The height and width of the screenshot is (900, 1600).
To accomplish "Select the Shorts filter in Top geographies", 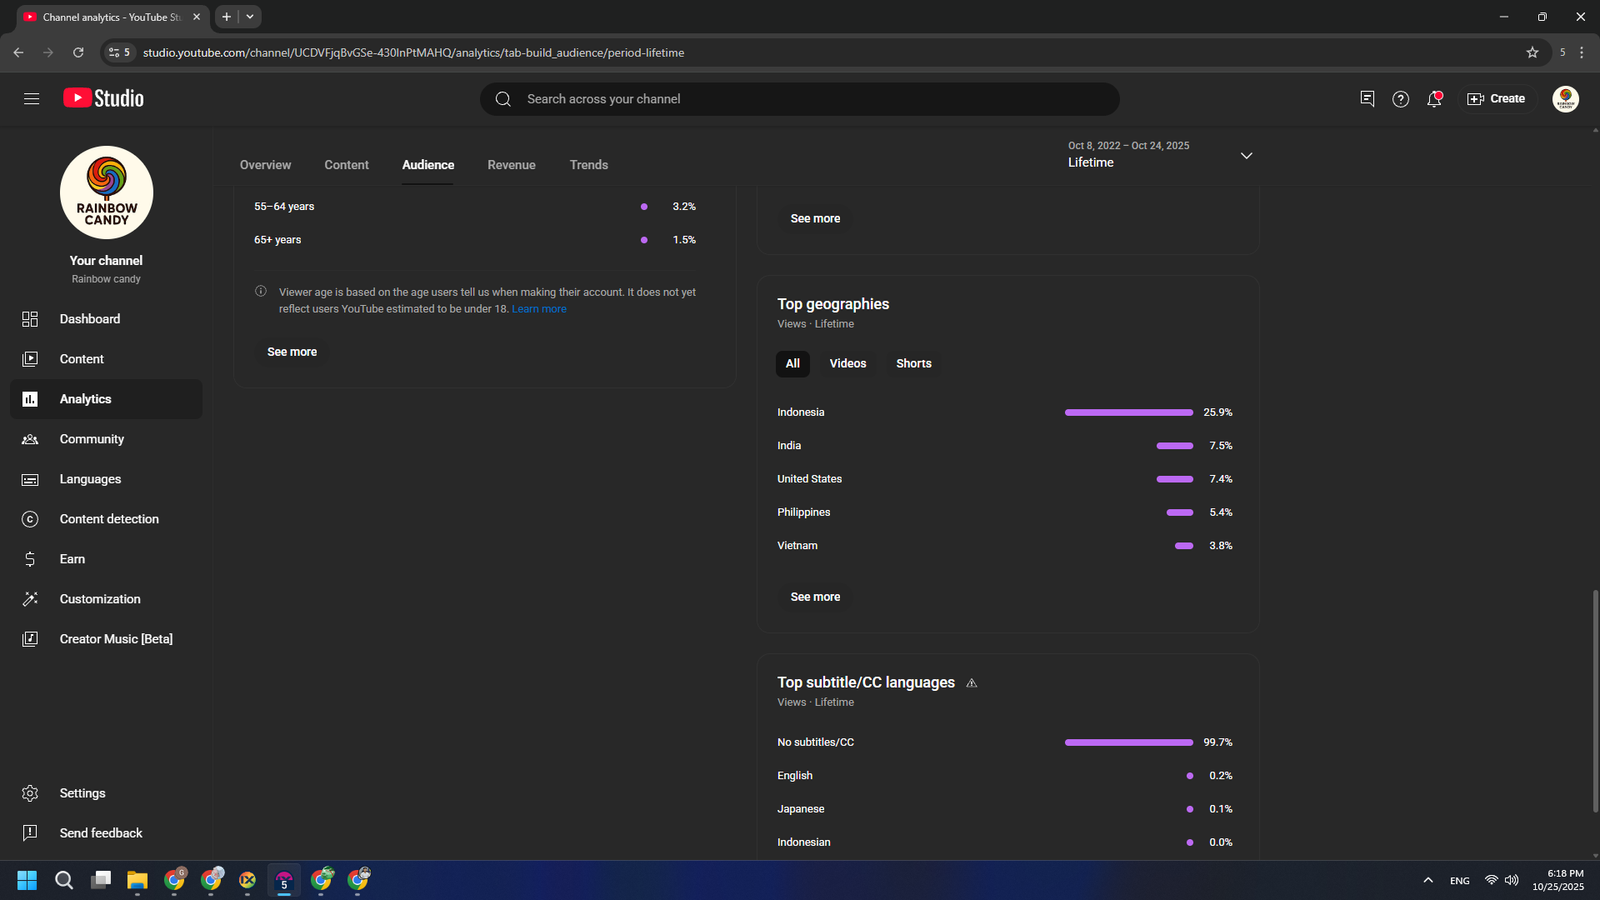I will pos(913,364).
